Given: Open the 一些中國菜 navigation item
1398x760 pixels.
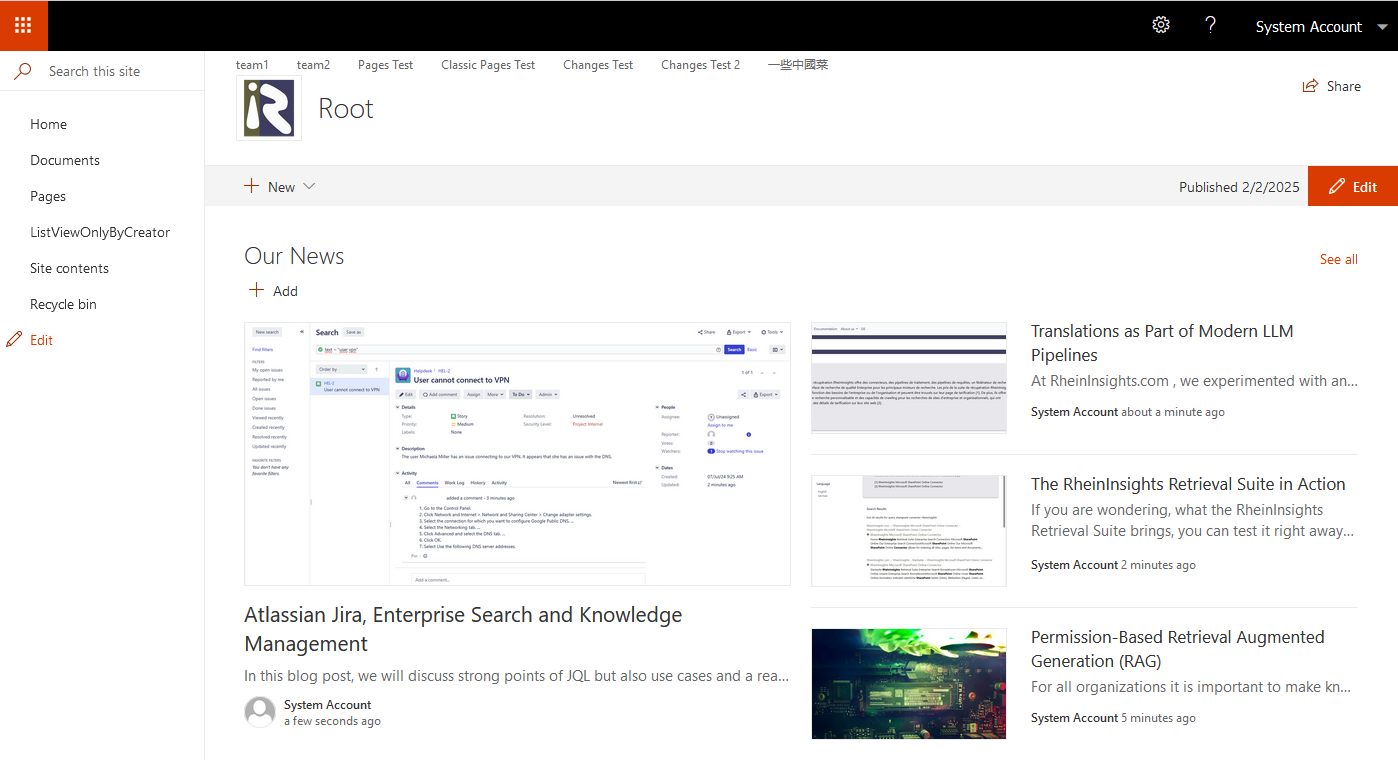Looking at the screenshot, I should click(798, 65).
